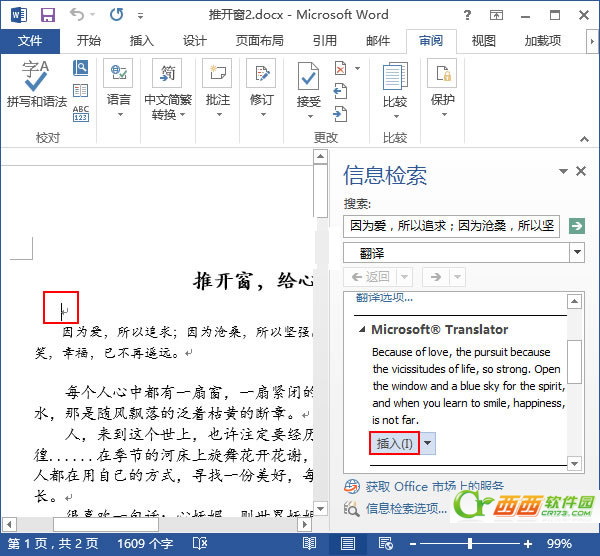Collapse the Microsoft Translator section triangle
The height and width of the screenshot is (556, 600).
362,329
